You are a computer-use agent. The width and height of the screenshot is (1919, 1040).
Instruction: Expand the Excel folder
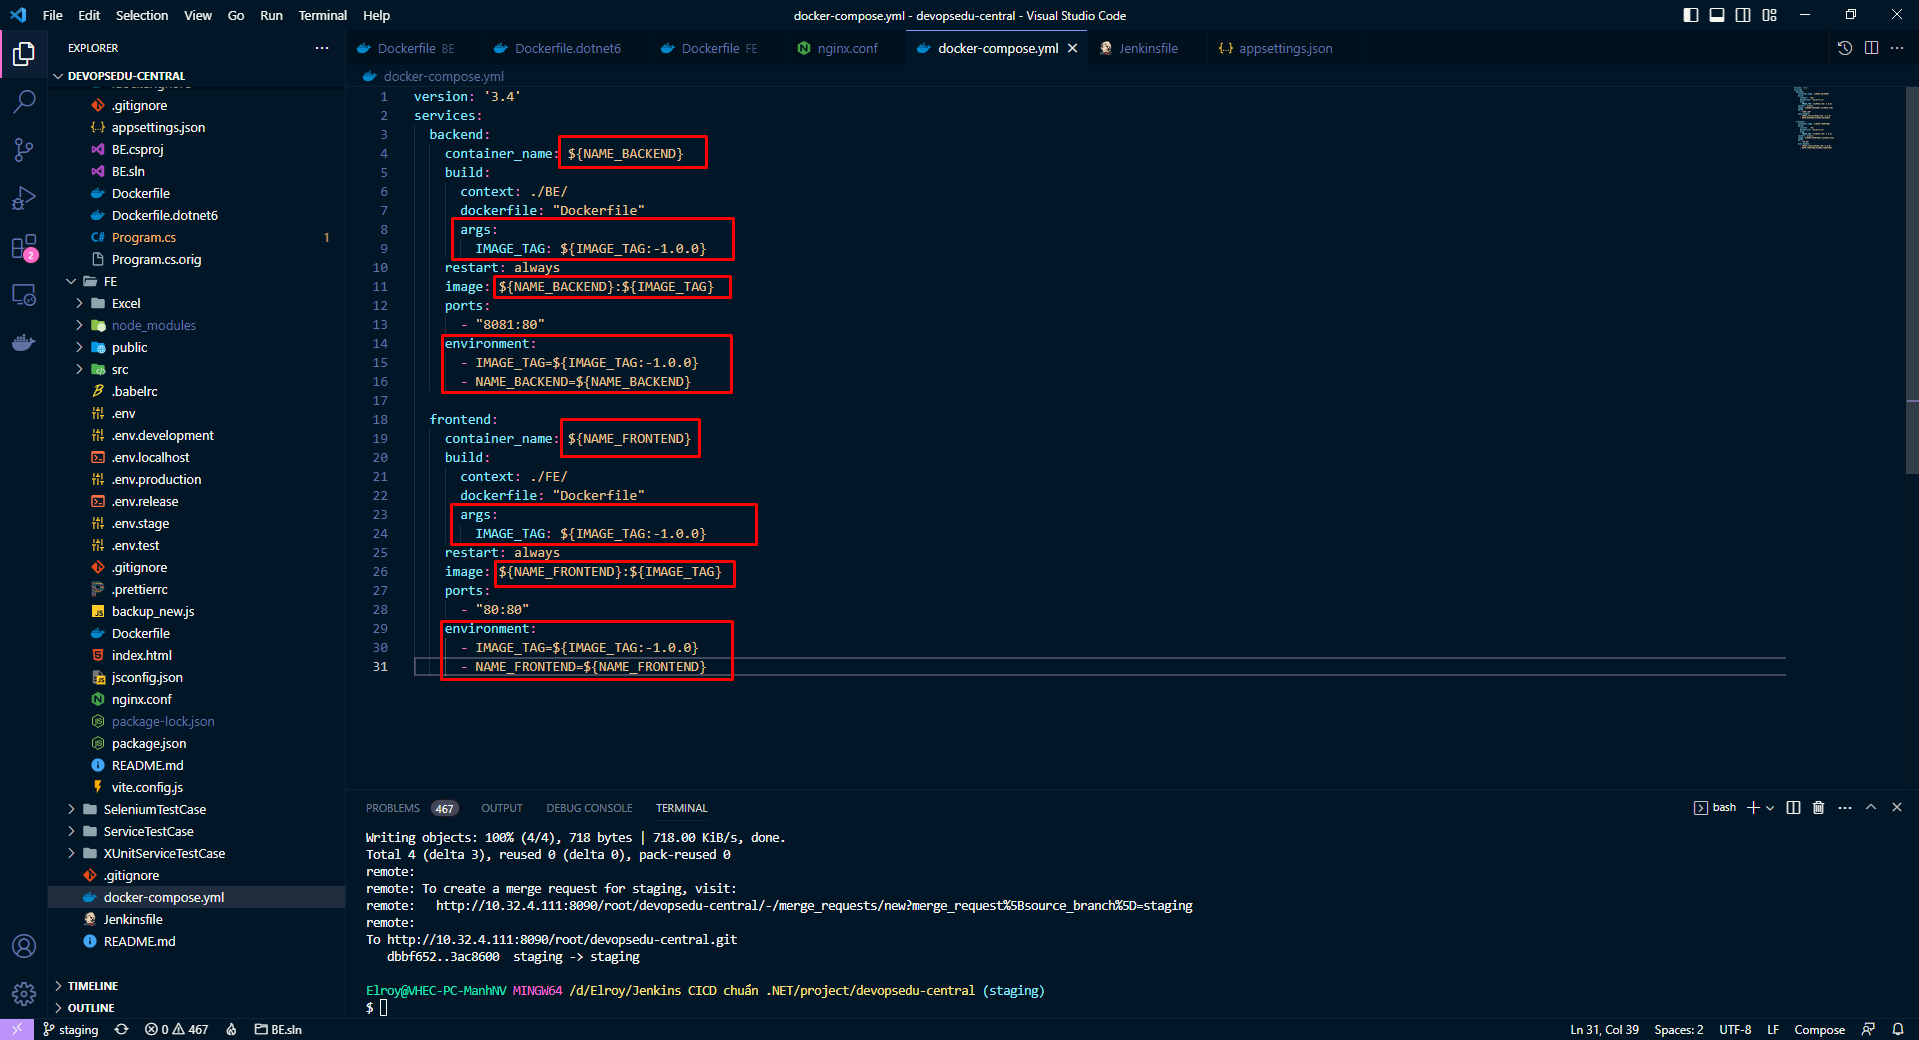[79, 304]
